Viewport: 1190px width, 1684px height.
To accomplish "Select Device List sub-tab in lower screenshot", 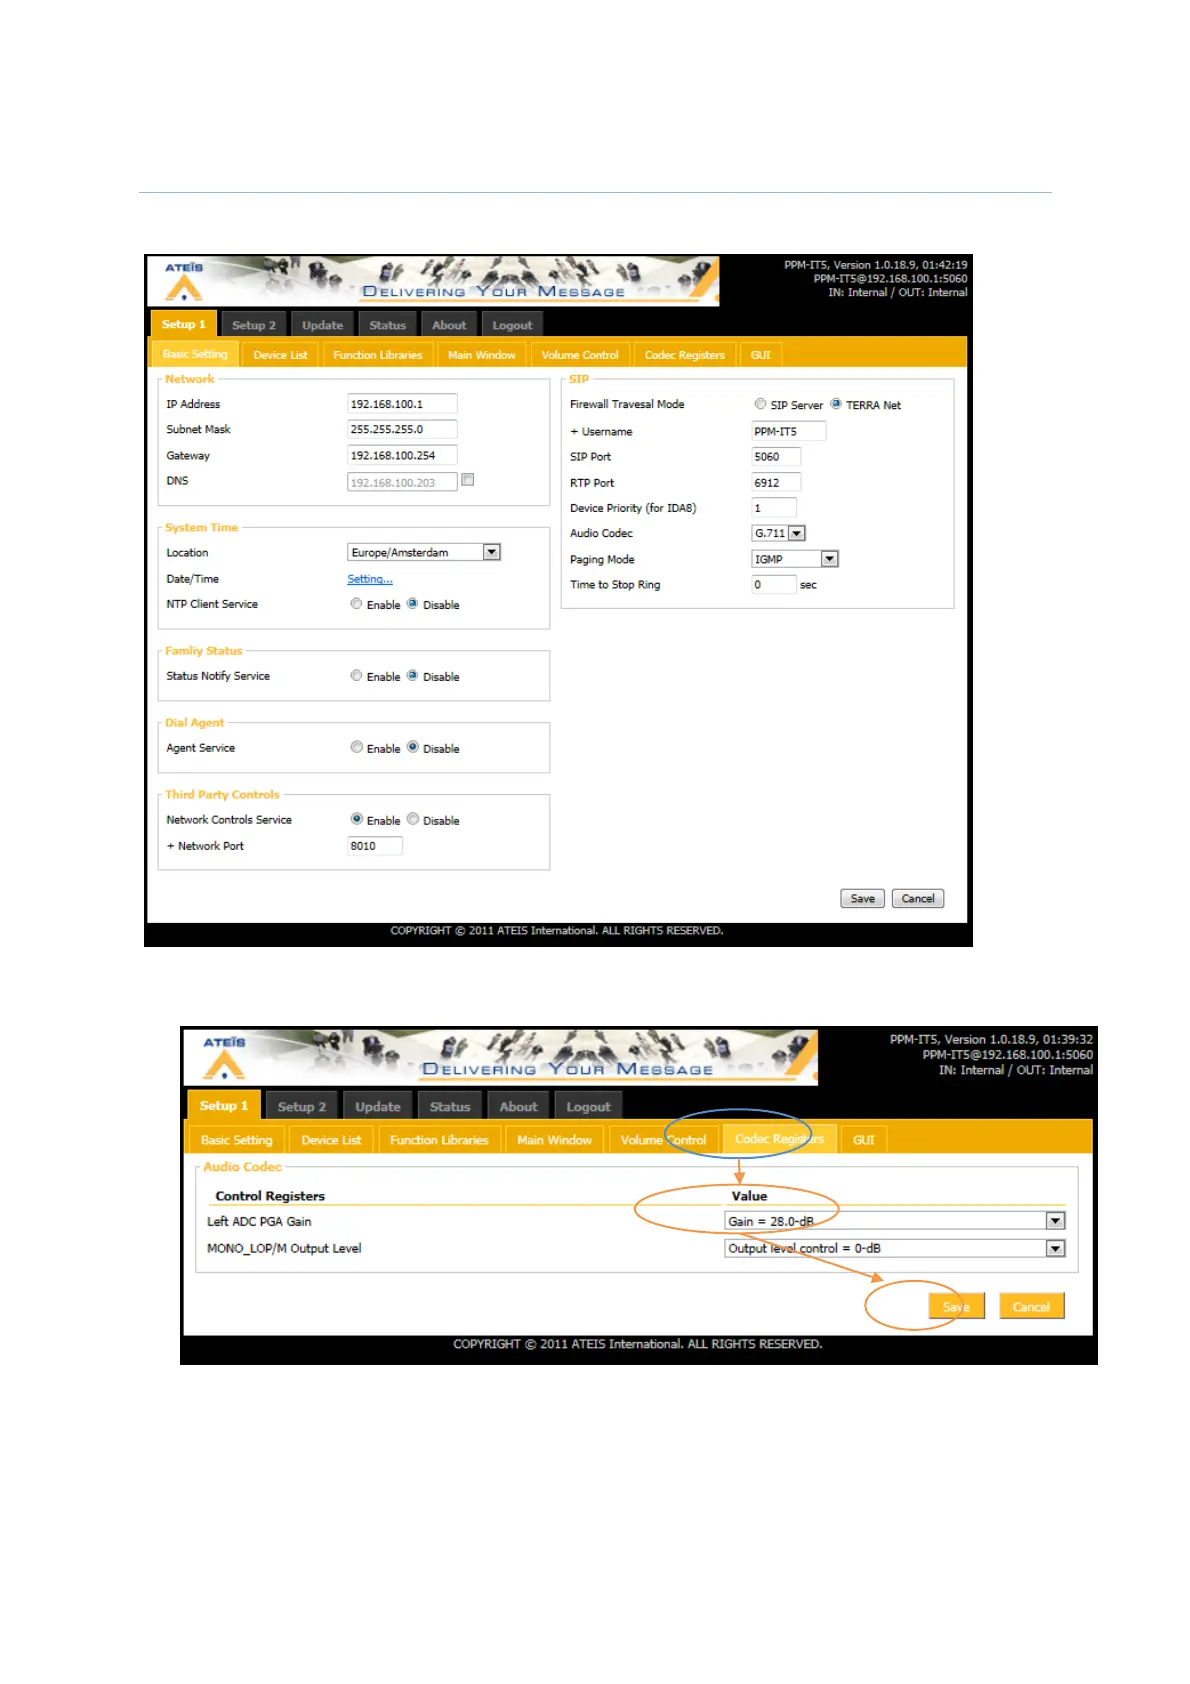I will pyautogui.click(x=331, y=1139).
